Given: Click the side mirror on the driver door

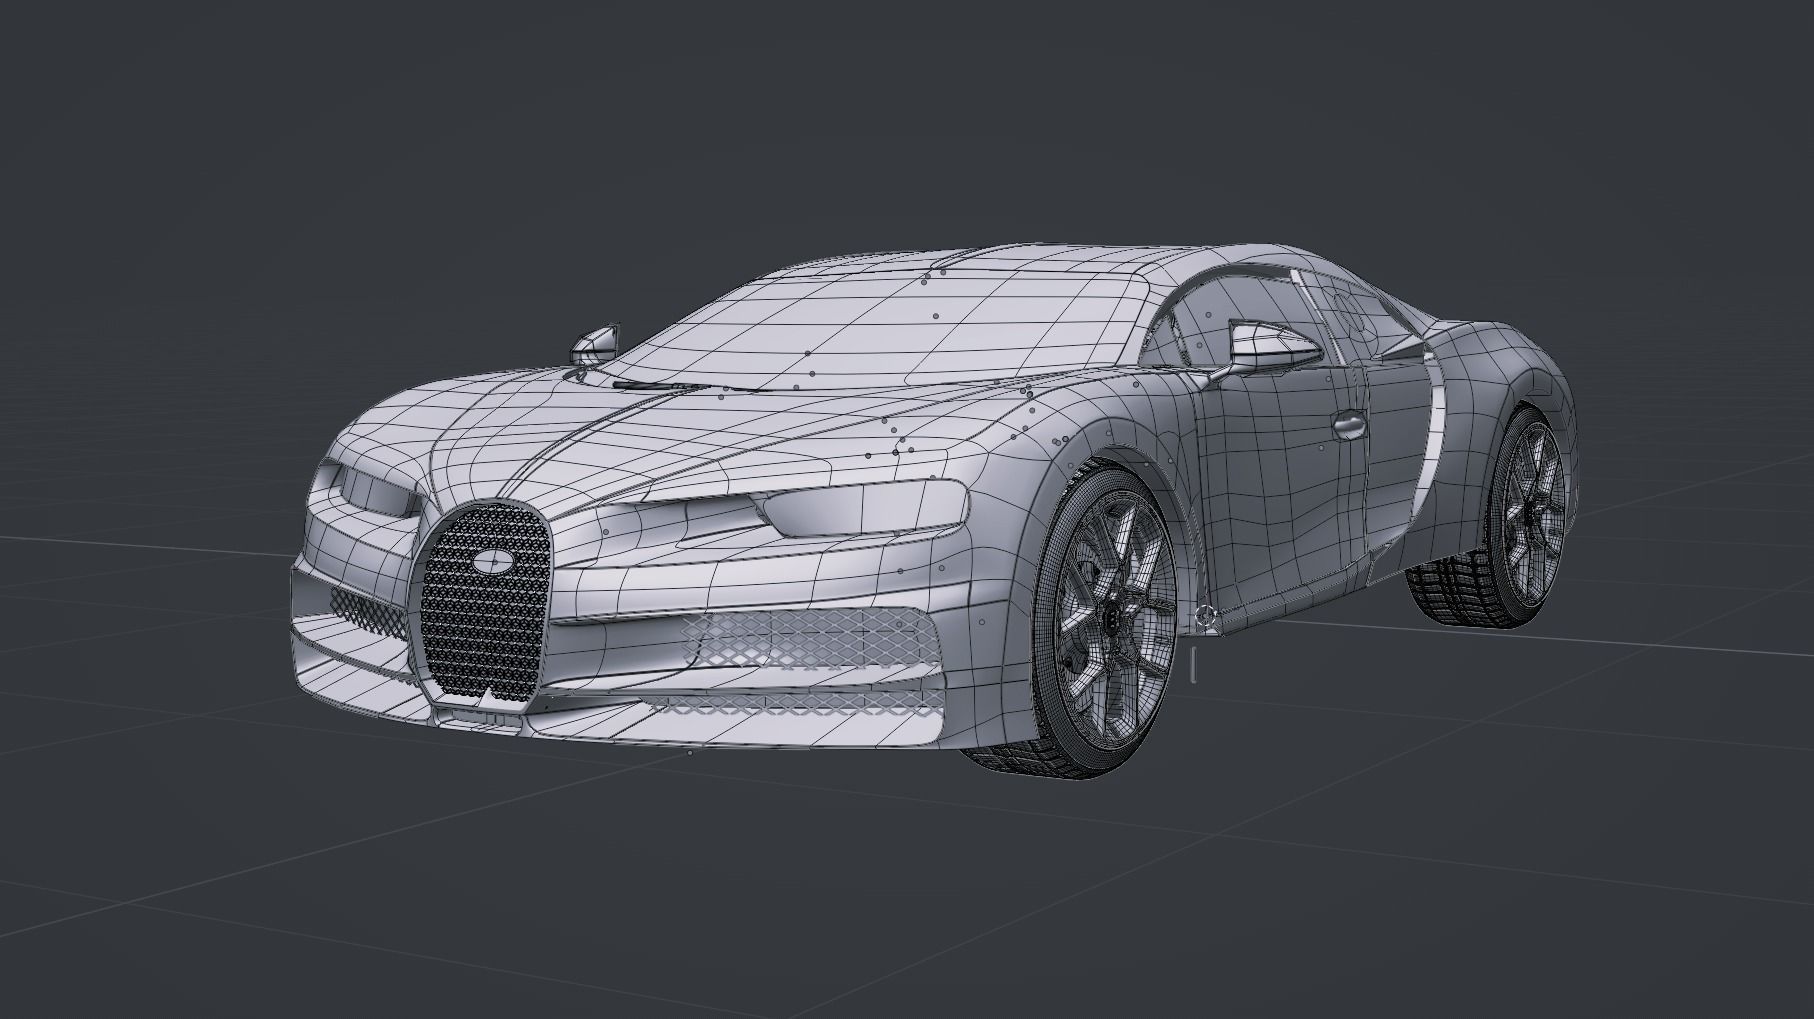Looking at the screenshot, I should tap(1274, 347).
